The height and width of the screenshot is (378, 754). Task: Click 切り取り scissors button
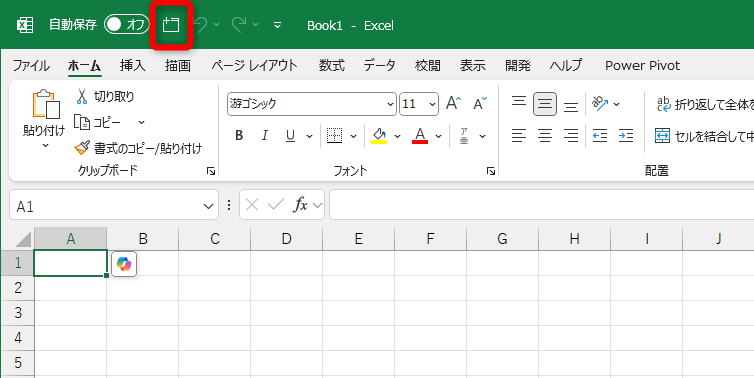105,97
